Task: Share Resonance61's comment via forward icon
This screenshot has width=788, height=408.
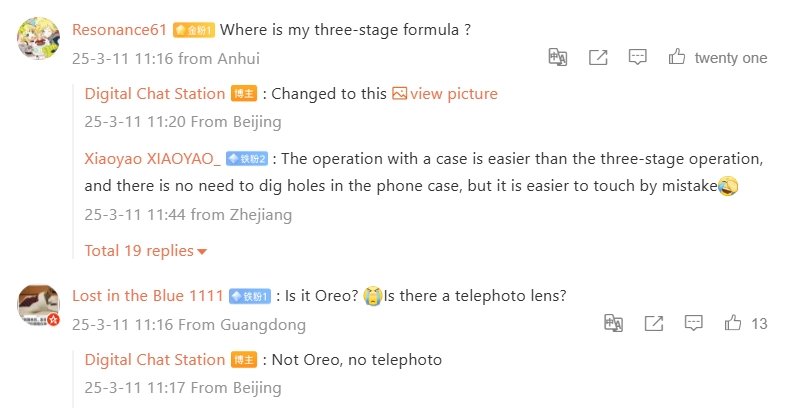Action: (598, 57)
